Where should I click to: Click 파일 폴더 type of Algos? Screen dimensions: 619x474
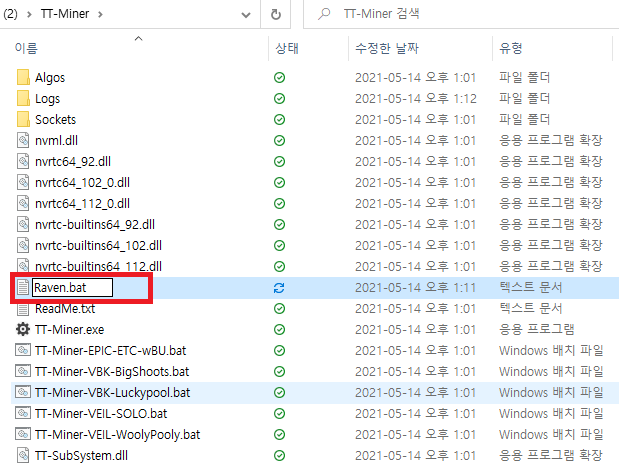coord(525,78)
